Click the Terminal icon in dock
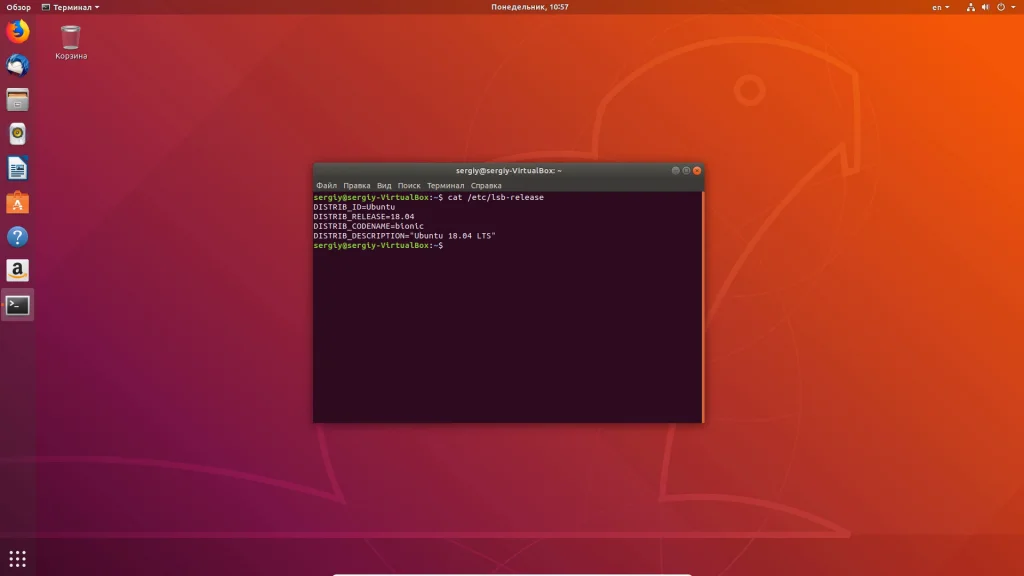 pos(18,305)
